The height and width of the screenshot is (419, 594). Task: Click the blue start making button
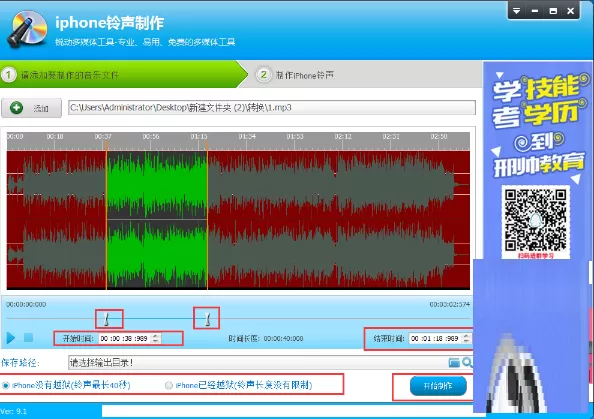click(438, 386)
